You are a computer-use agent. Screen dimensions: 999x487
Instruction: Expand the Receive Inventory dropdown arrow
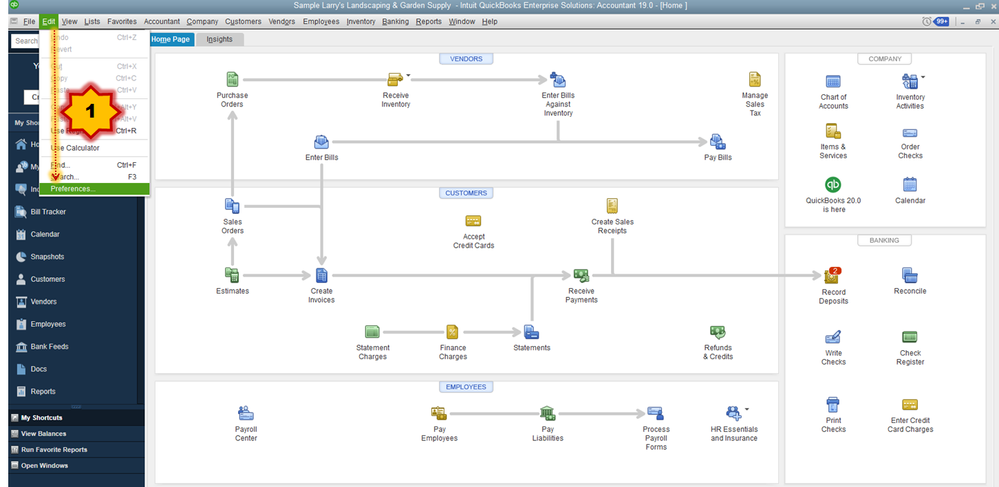pos(408,75)
